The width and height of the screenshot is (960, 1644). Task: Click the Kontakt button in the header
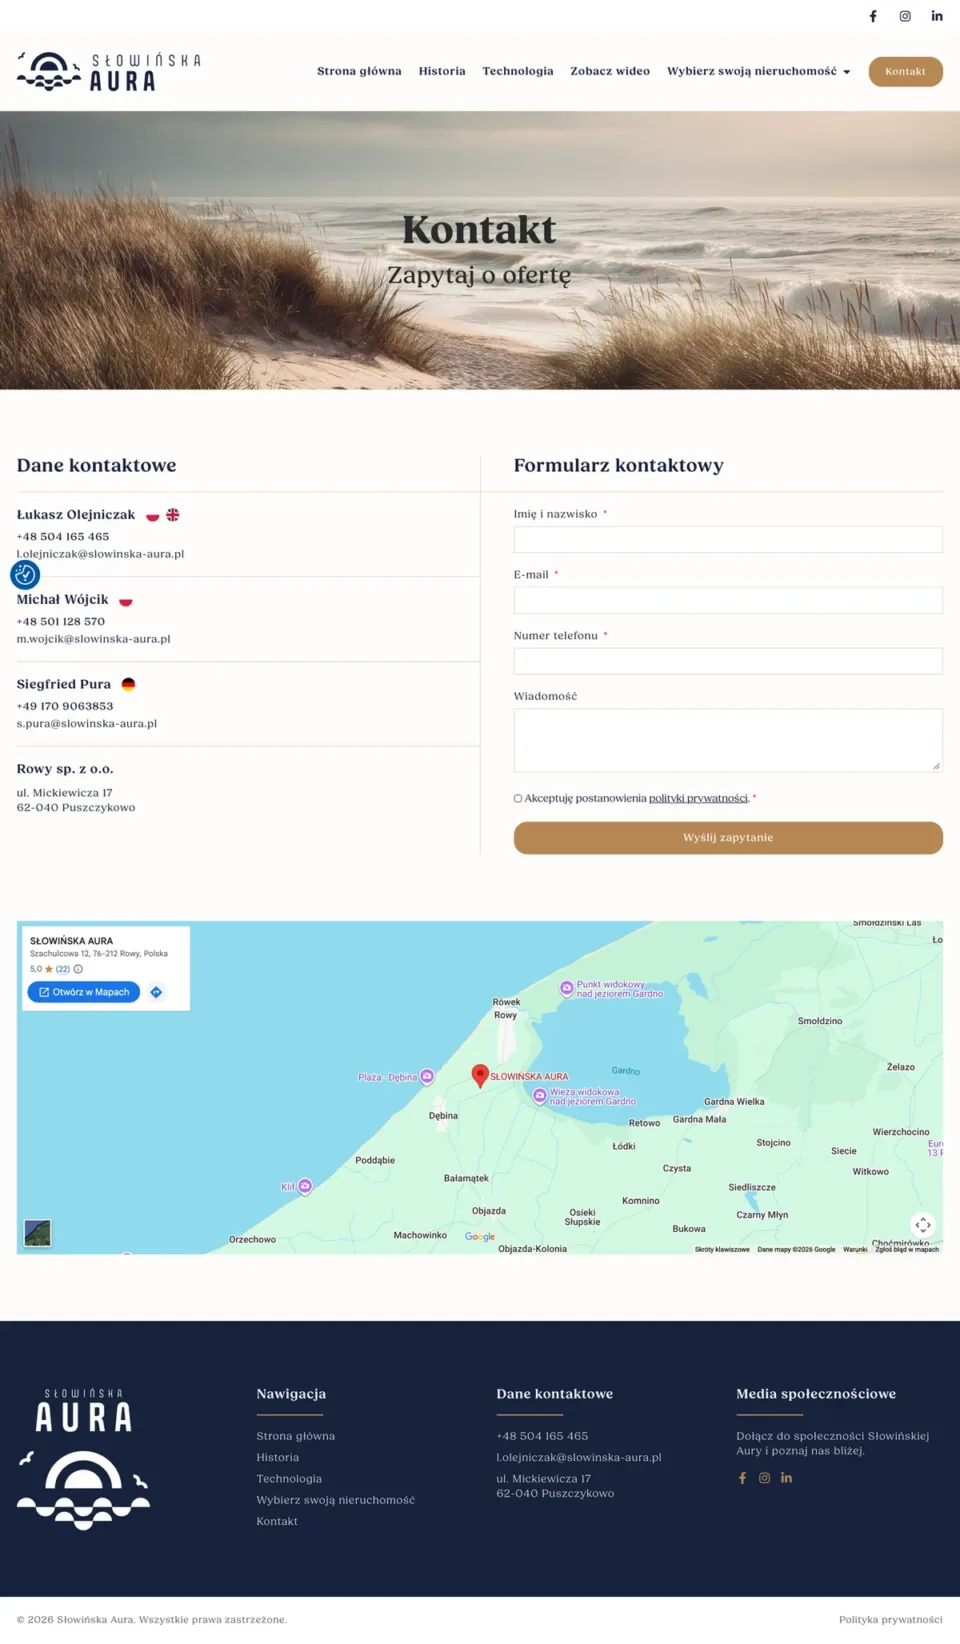(x=906, y=71)
